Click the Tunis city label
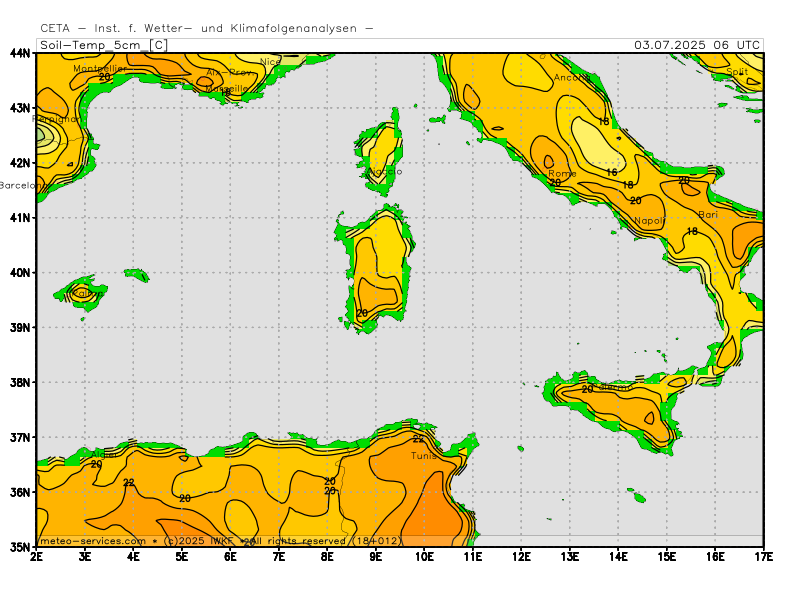 pyautogui.click(x=423, y=456)
